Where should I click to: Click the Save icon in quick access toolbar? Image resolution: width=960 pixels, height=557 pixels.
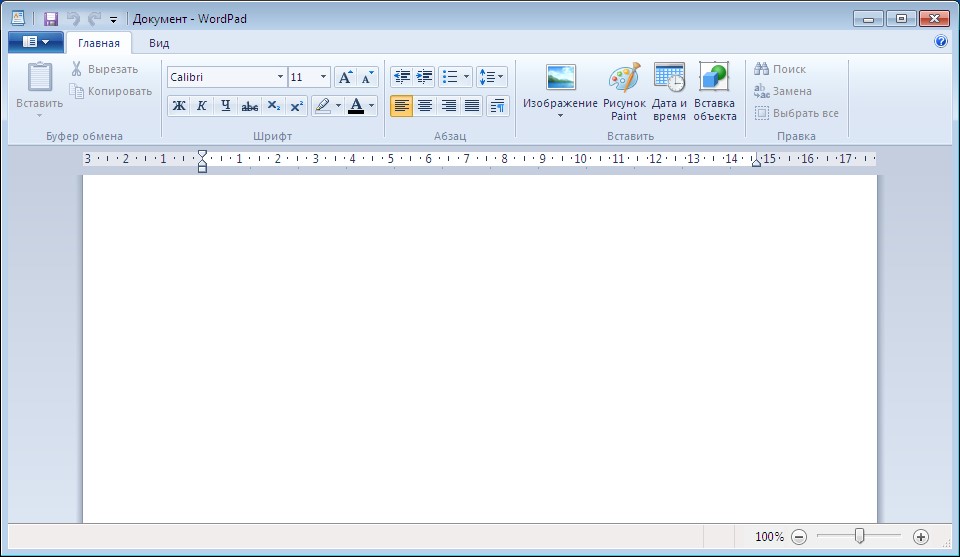tap(51, 18)
